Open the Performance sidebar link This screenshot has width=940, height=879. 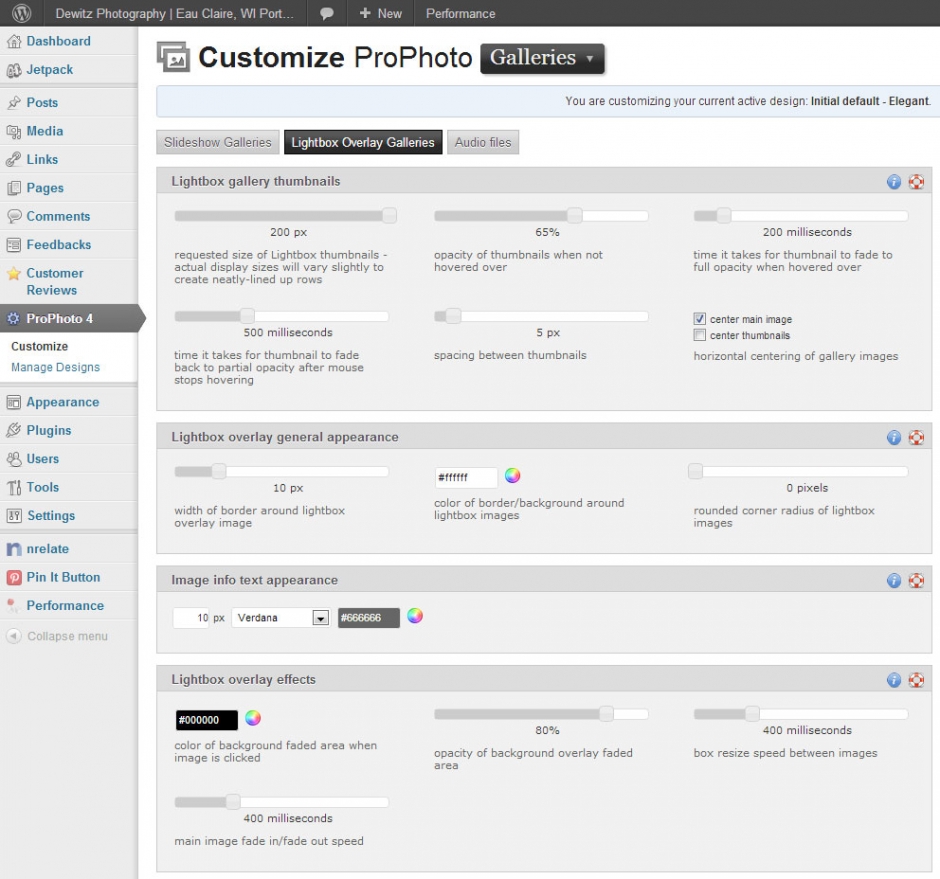pos(65,606)
